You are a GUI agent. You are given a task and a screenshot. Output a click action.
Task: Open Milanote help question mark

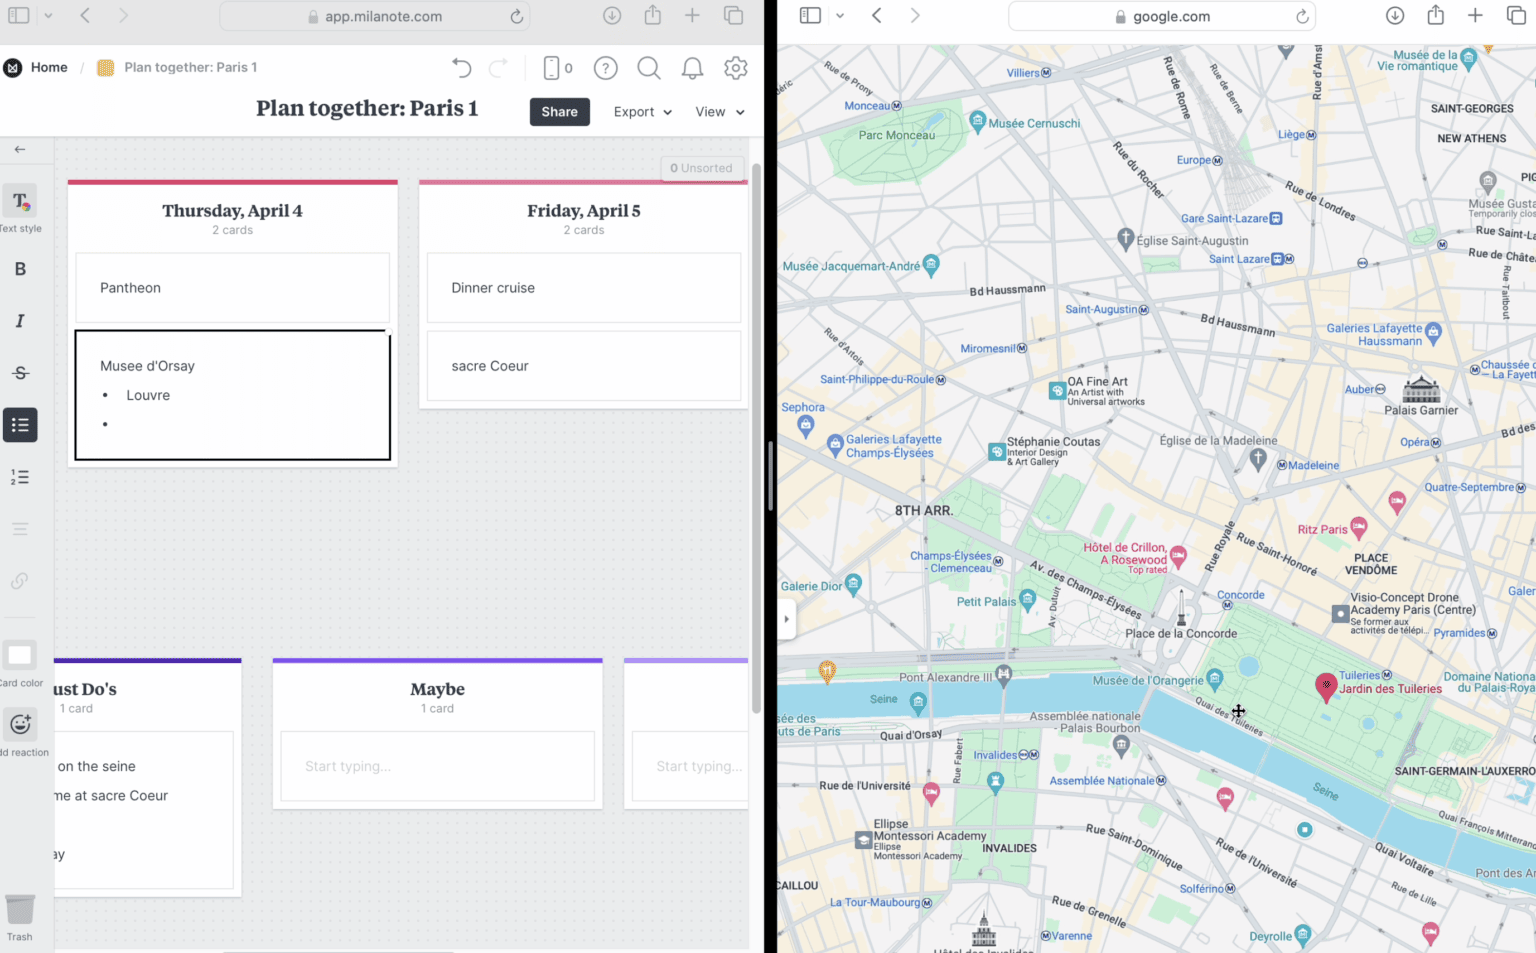point(605,68)
